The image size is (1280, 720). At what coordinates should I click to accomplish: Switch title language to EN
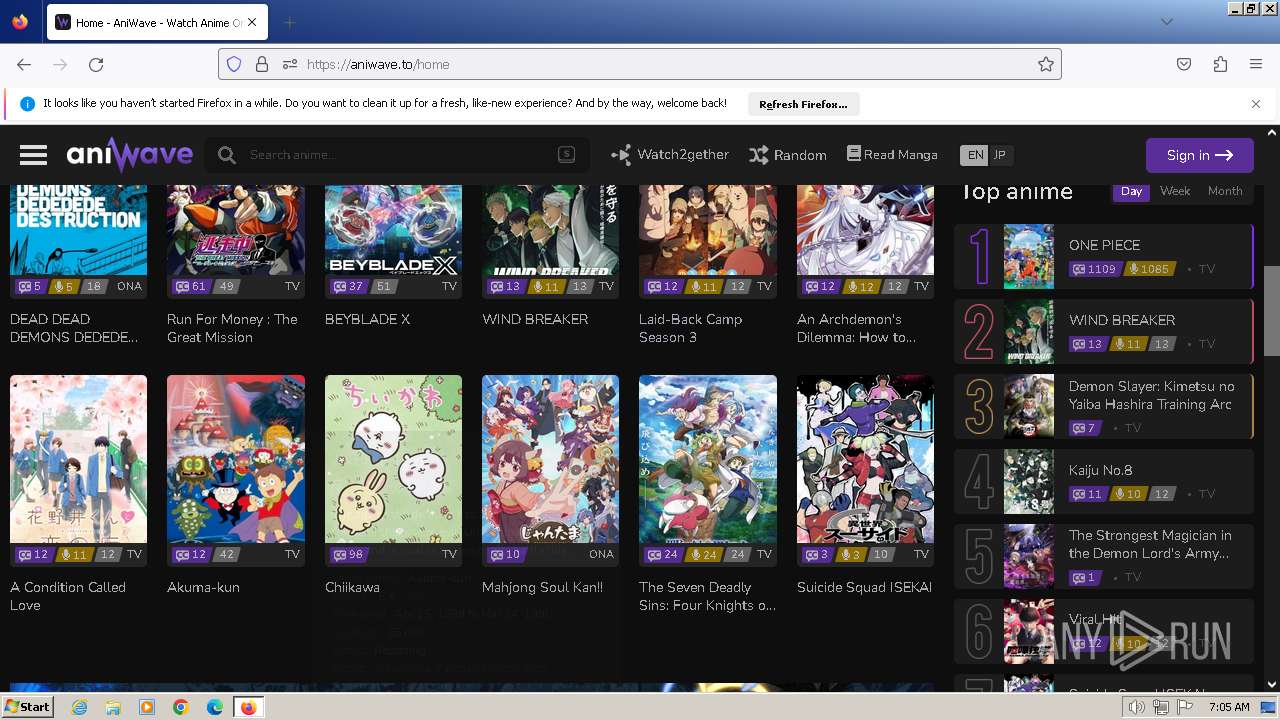pos(974,155)
